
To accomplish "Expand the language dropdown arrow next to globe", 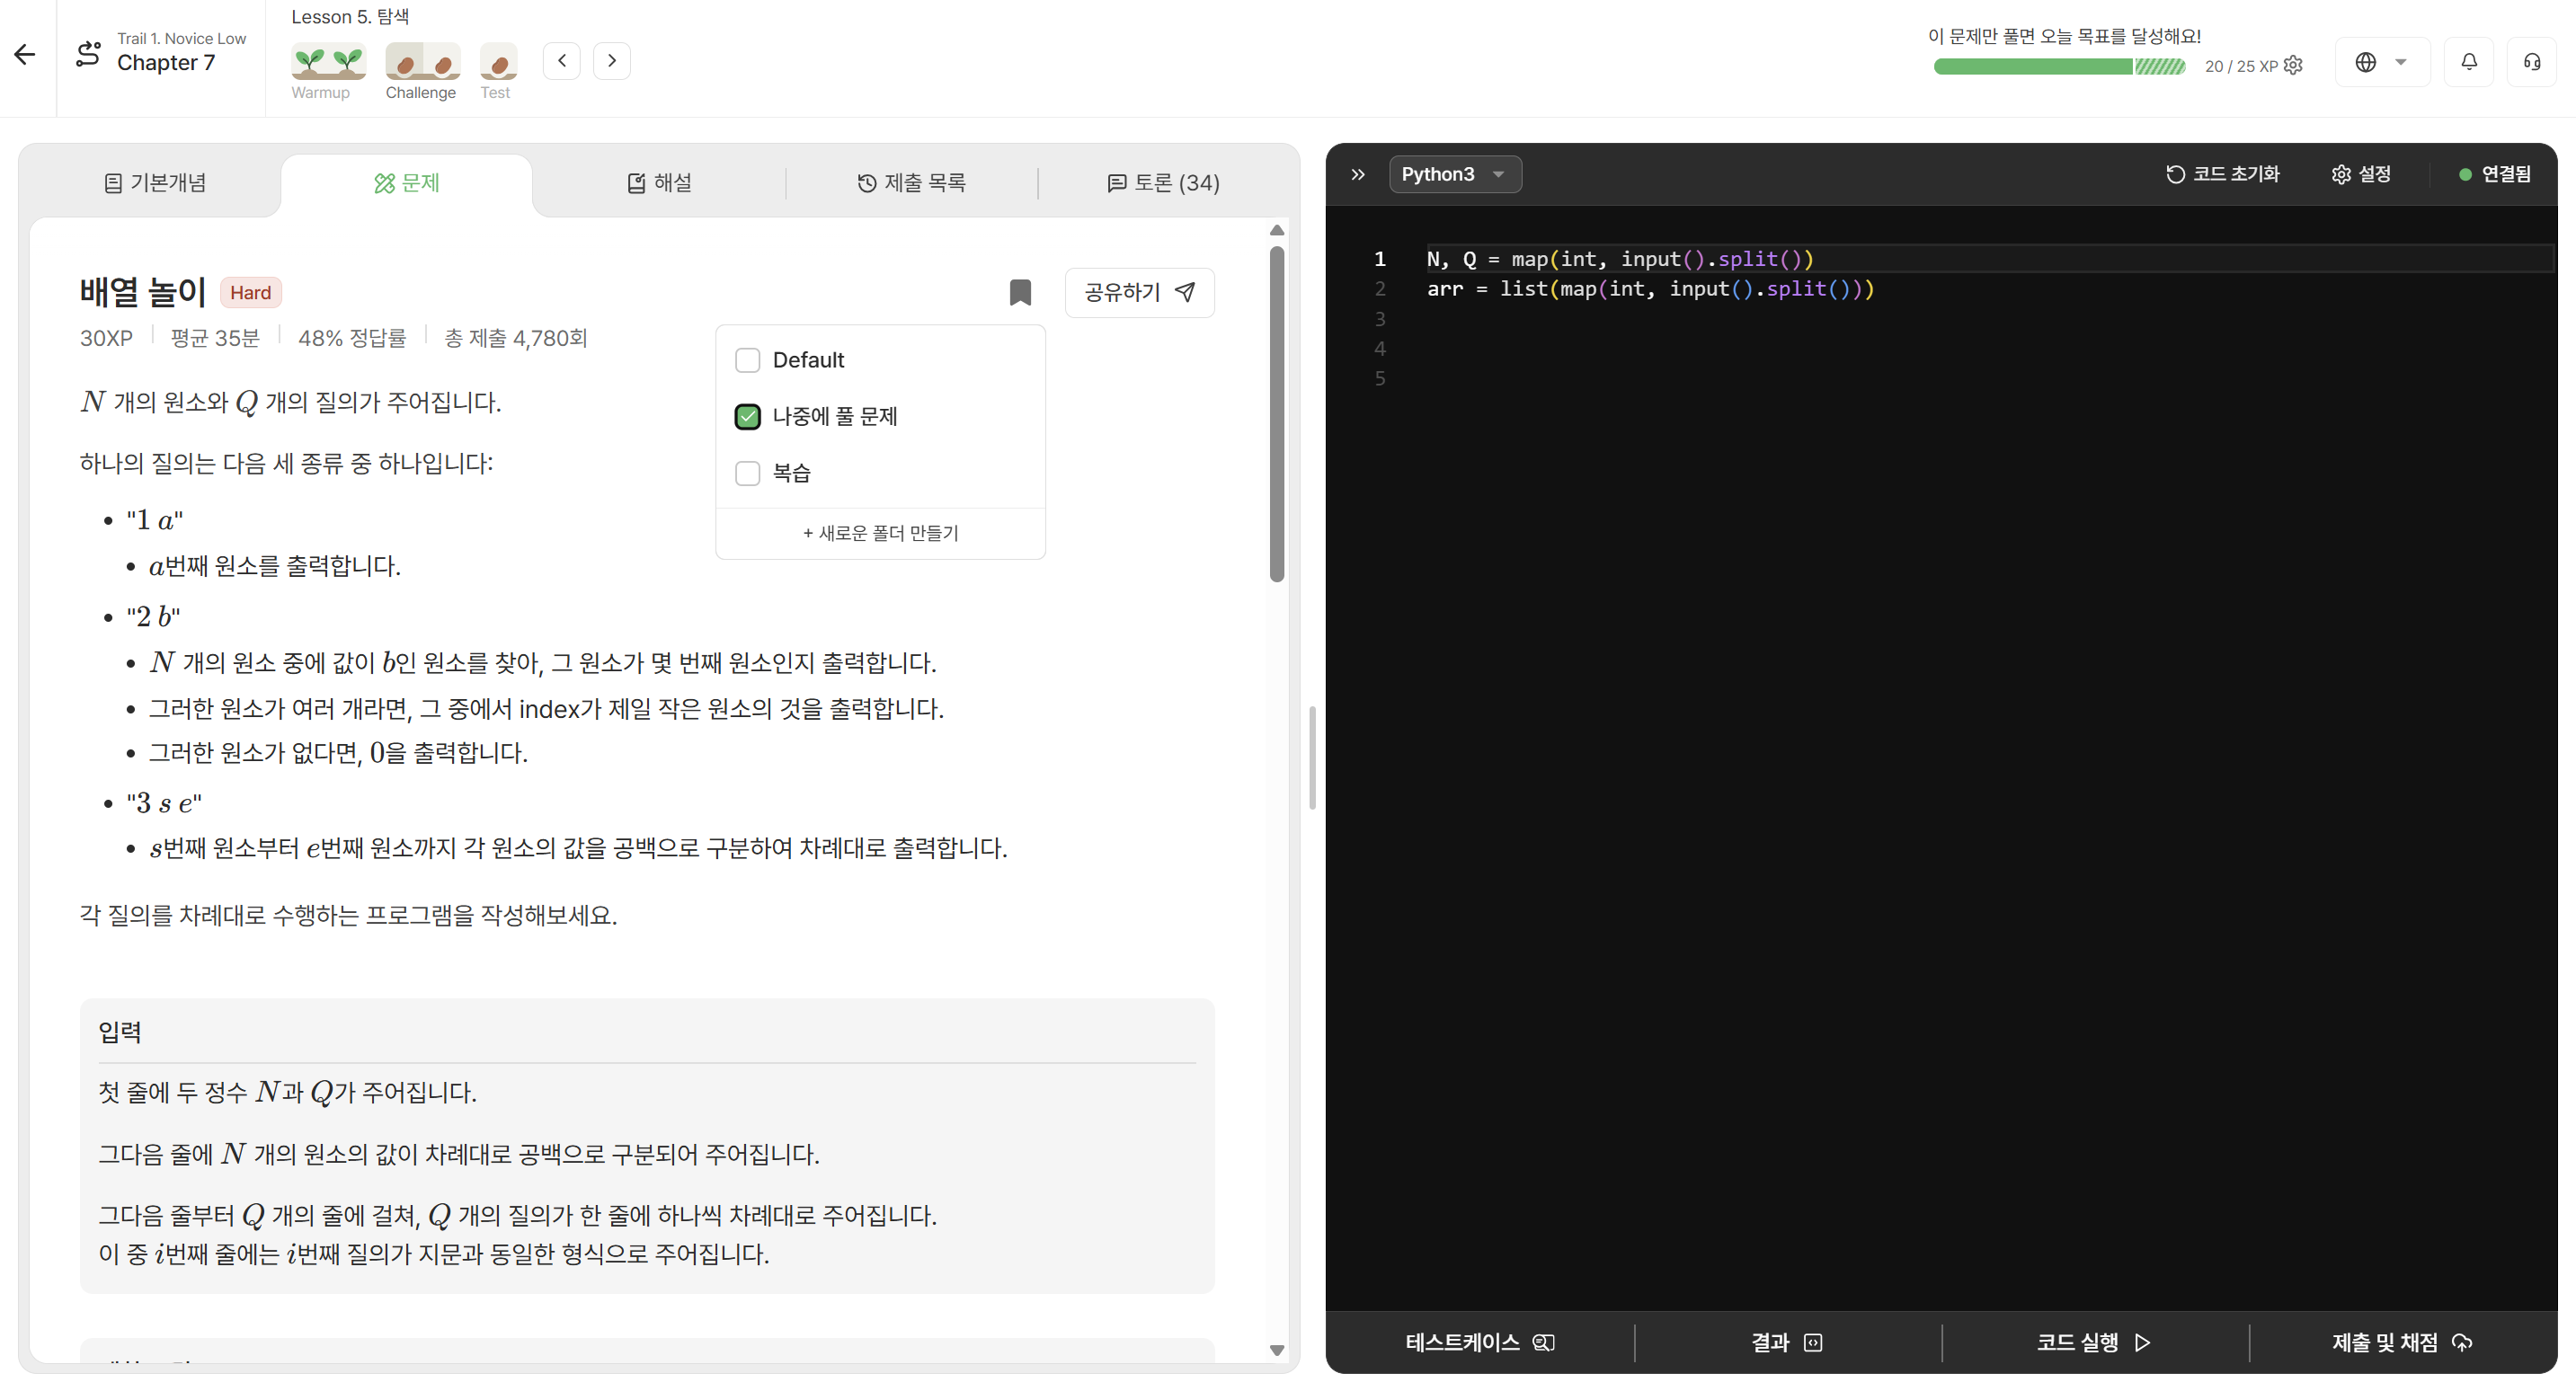I will pyautogui.click(x=2401, y=62).
